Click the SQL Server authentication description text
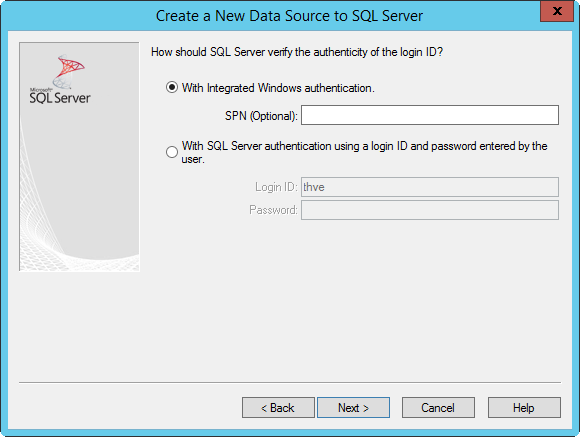Screen dimensions: 580x437 [364, 152]
